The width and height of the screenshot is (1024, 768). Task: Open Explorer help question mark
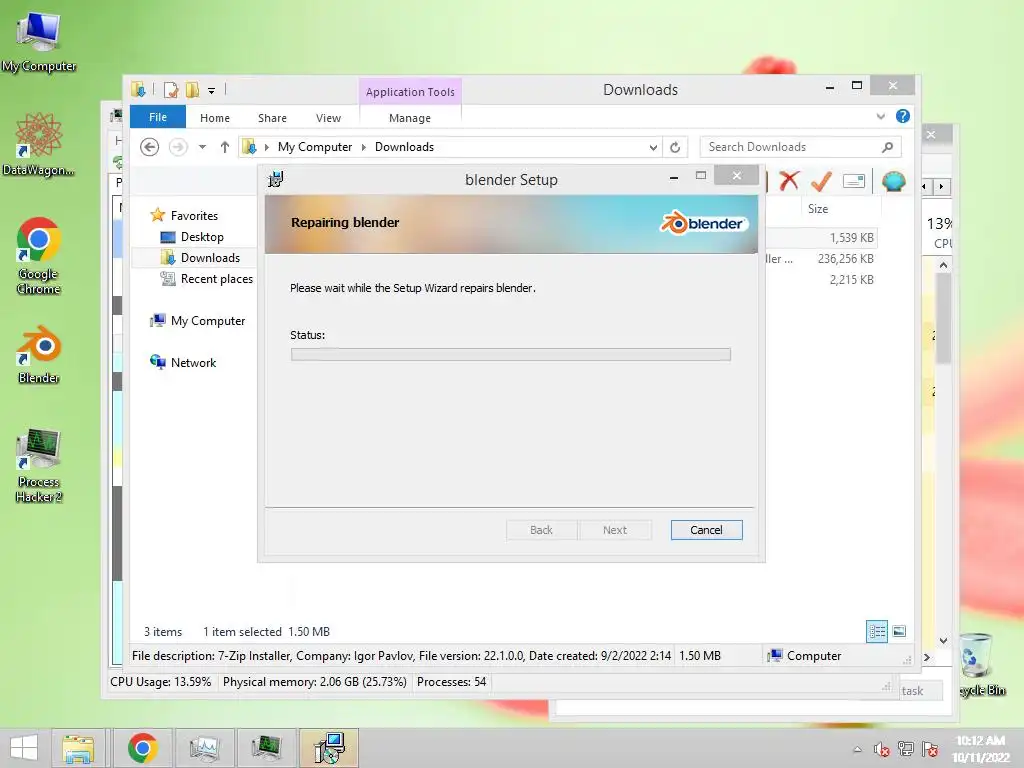click(x=903, y=116)
